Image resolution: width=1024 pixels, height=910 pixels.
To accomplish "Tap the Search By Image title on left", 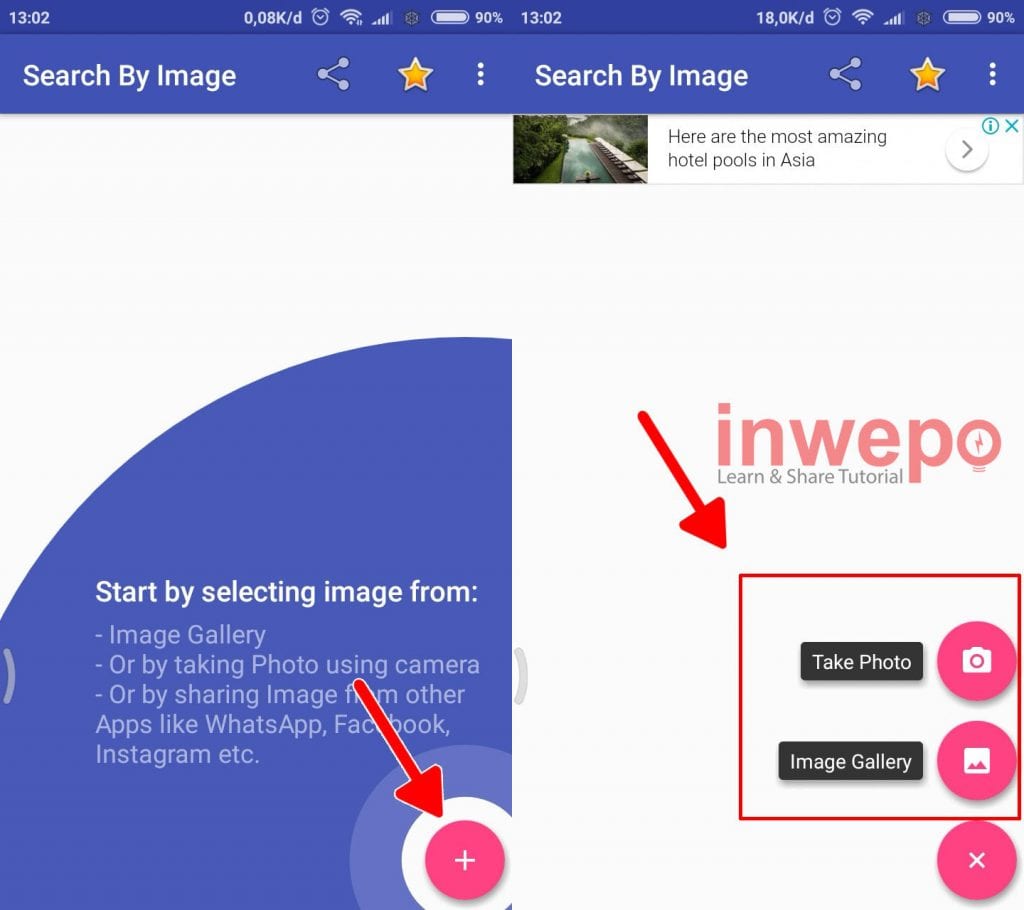I will [129, 76].
